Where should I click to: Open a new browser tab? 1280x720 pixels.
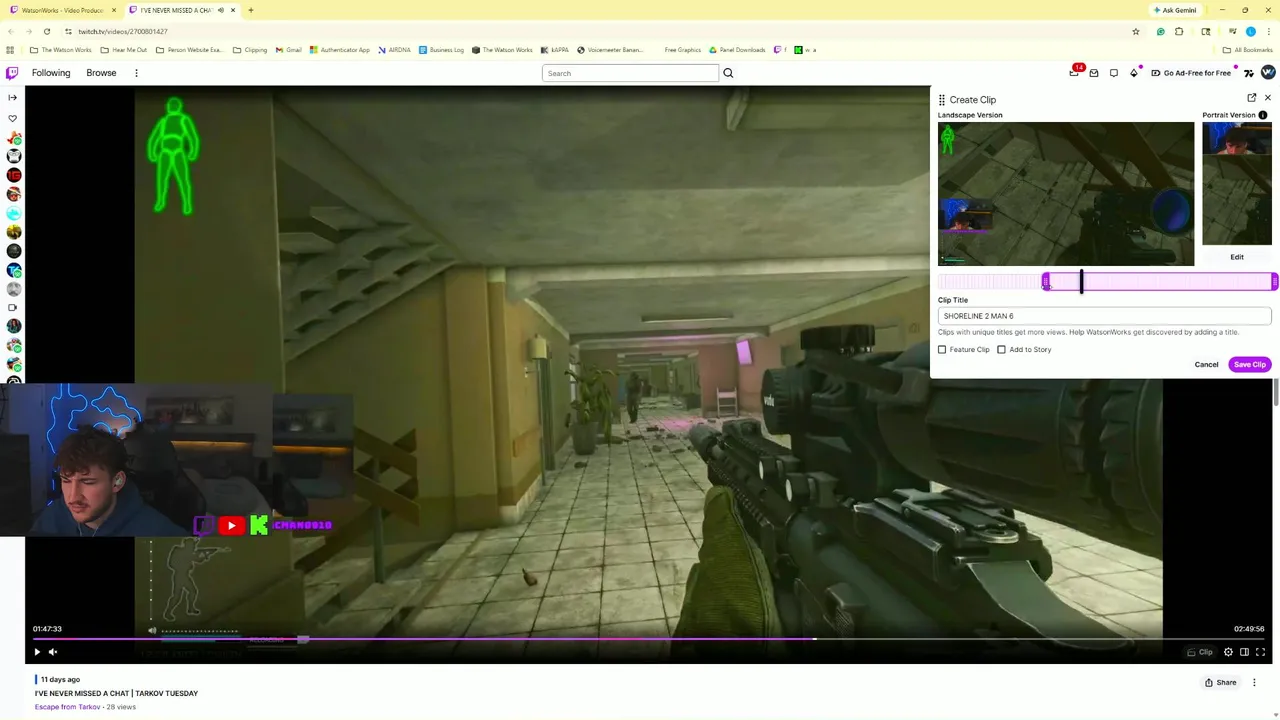click(251, 10)
